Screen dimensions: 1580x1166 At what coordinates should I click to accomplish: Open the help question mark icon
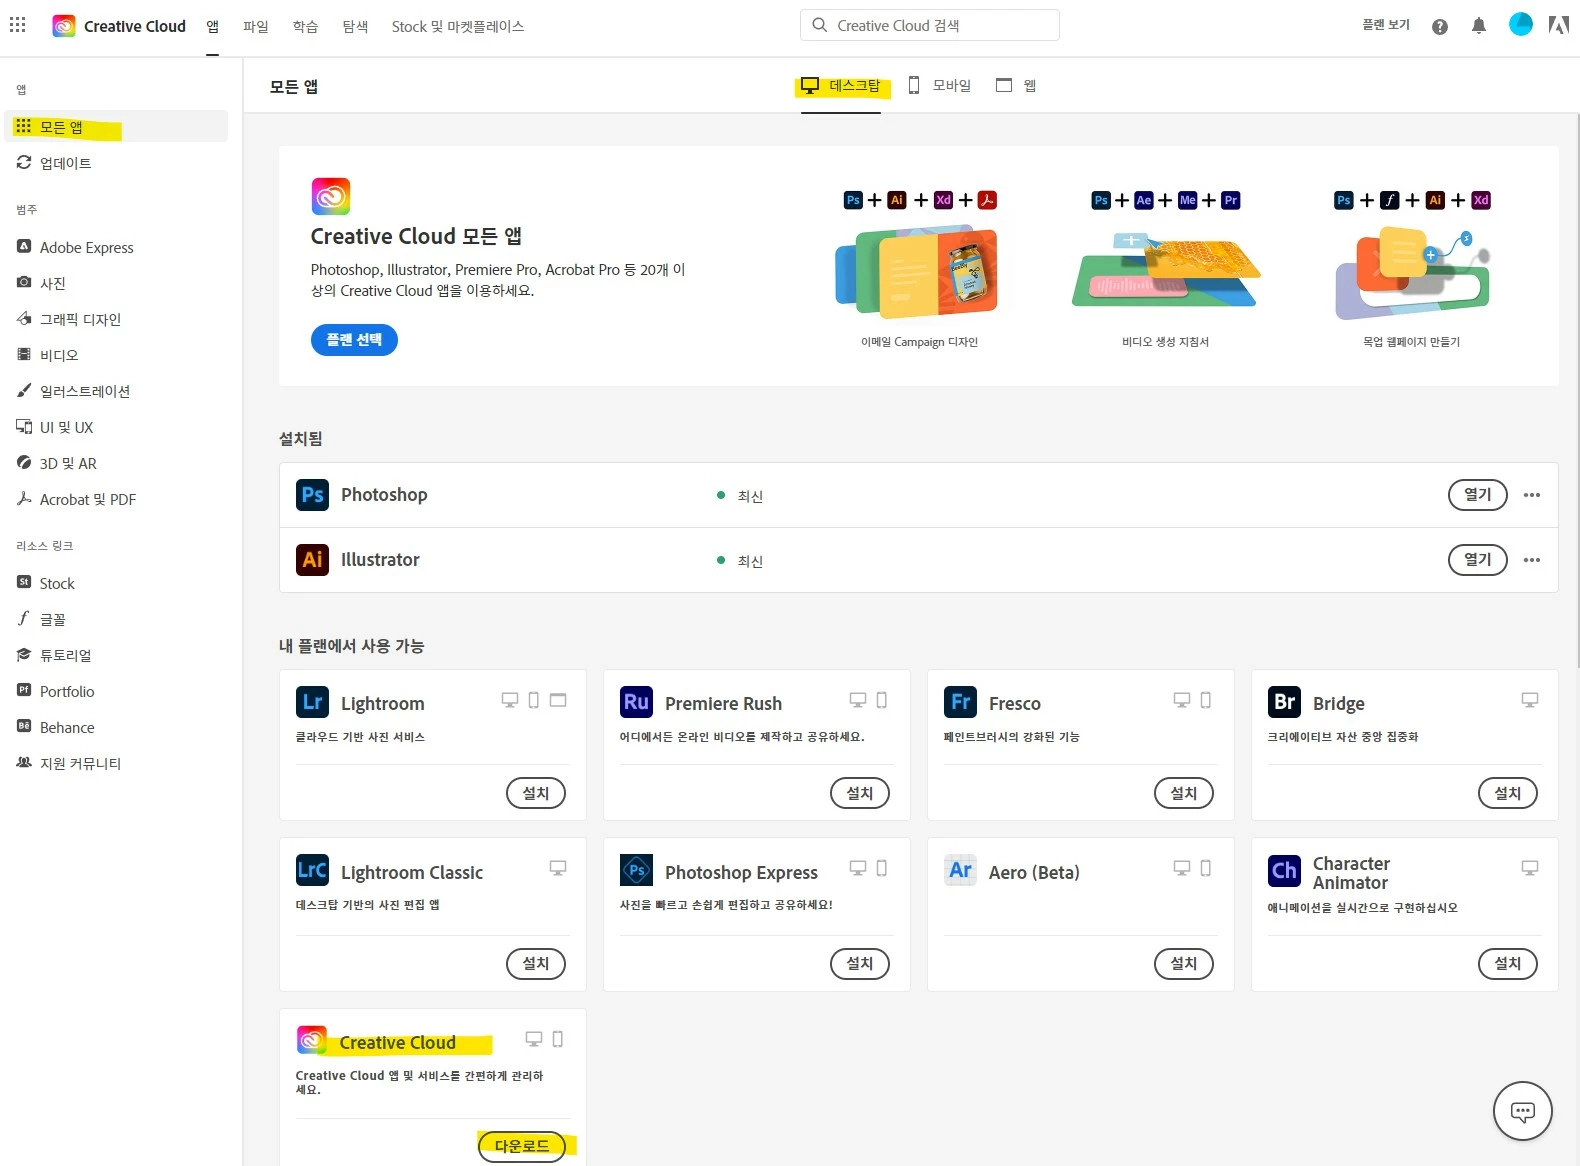[1440, 27]
